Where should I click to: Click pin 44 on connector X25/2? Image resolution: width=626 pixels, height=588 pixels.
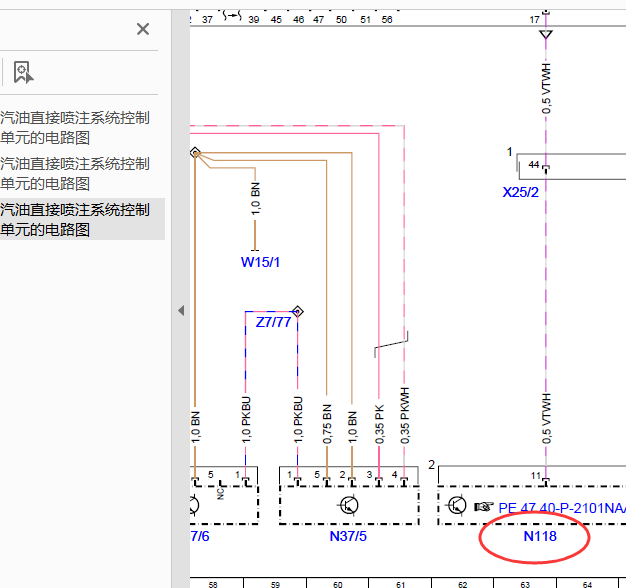click(x=534, y=164)
